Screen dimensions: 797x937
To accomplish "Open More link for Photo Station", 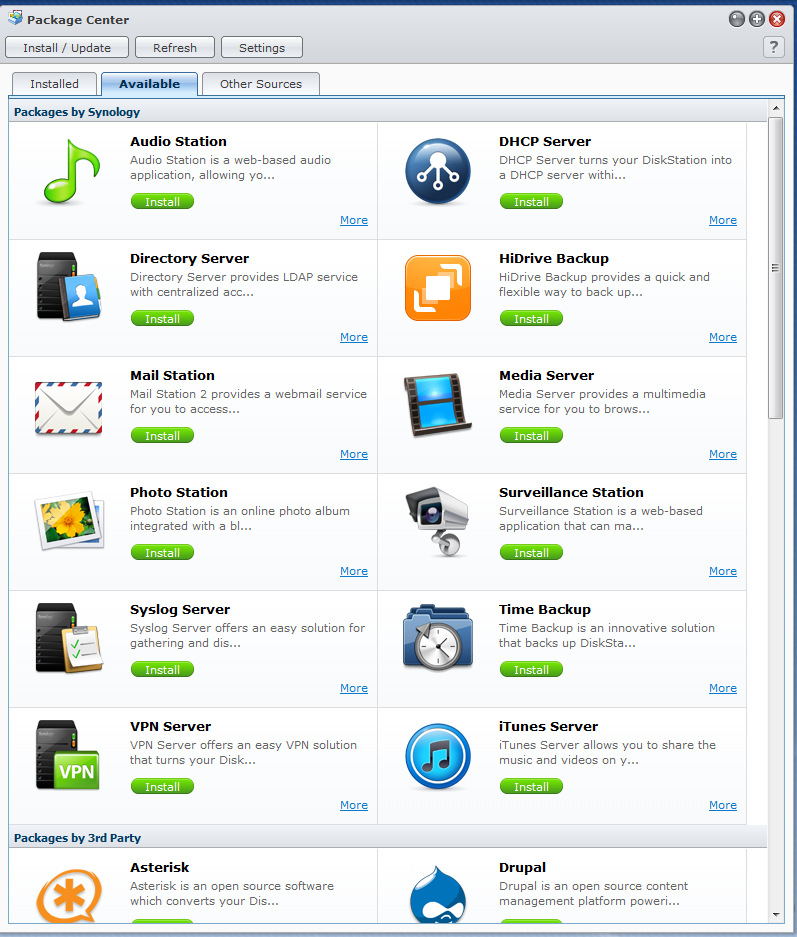I will click(x=354, y=571).
